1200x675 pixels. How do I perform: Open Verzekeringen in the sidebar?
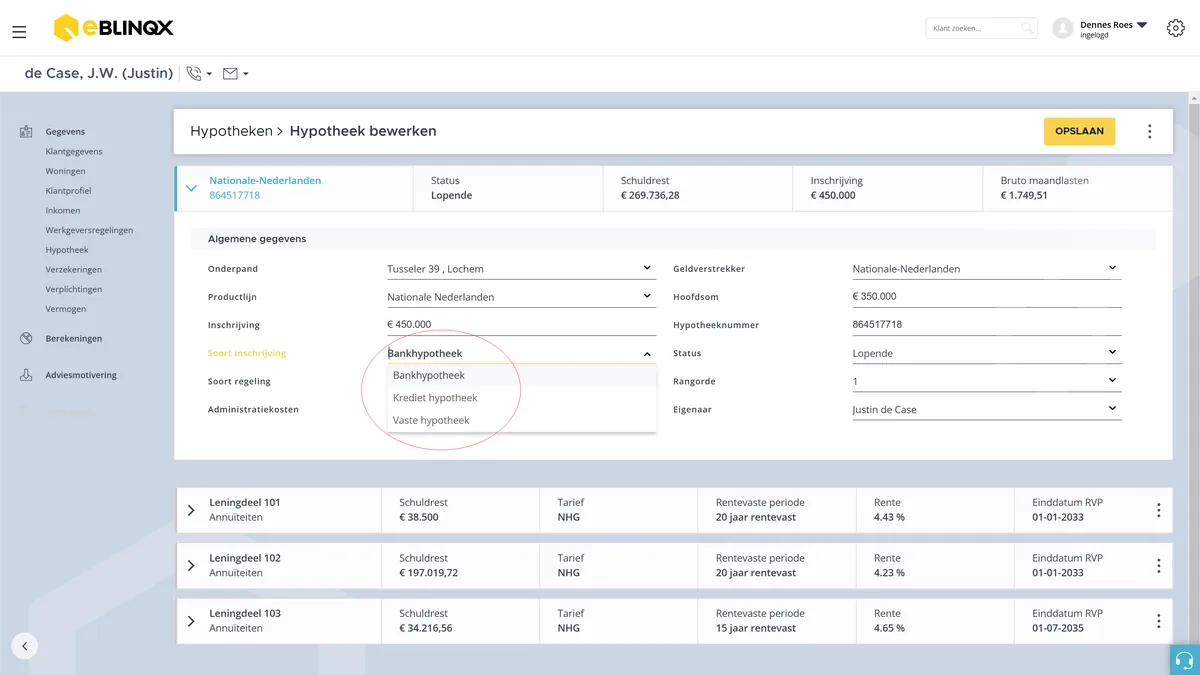[74, 270]
